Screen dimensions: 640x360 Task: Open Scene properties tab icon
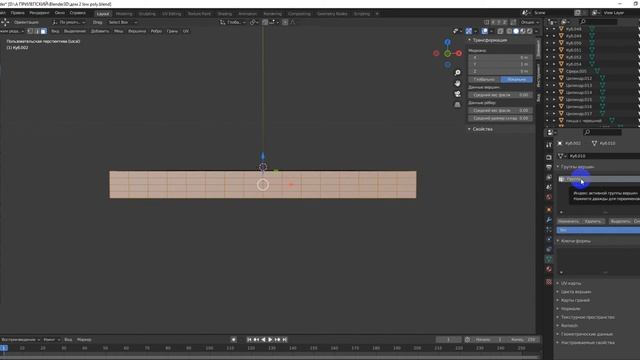point(549,187)
